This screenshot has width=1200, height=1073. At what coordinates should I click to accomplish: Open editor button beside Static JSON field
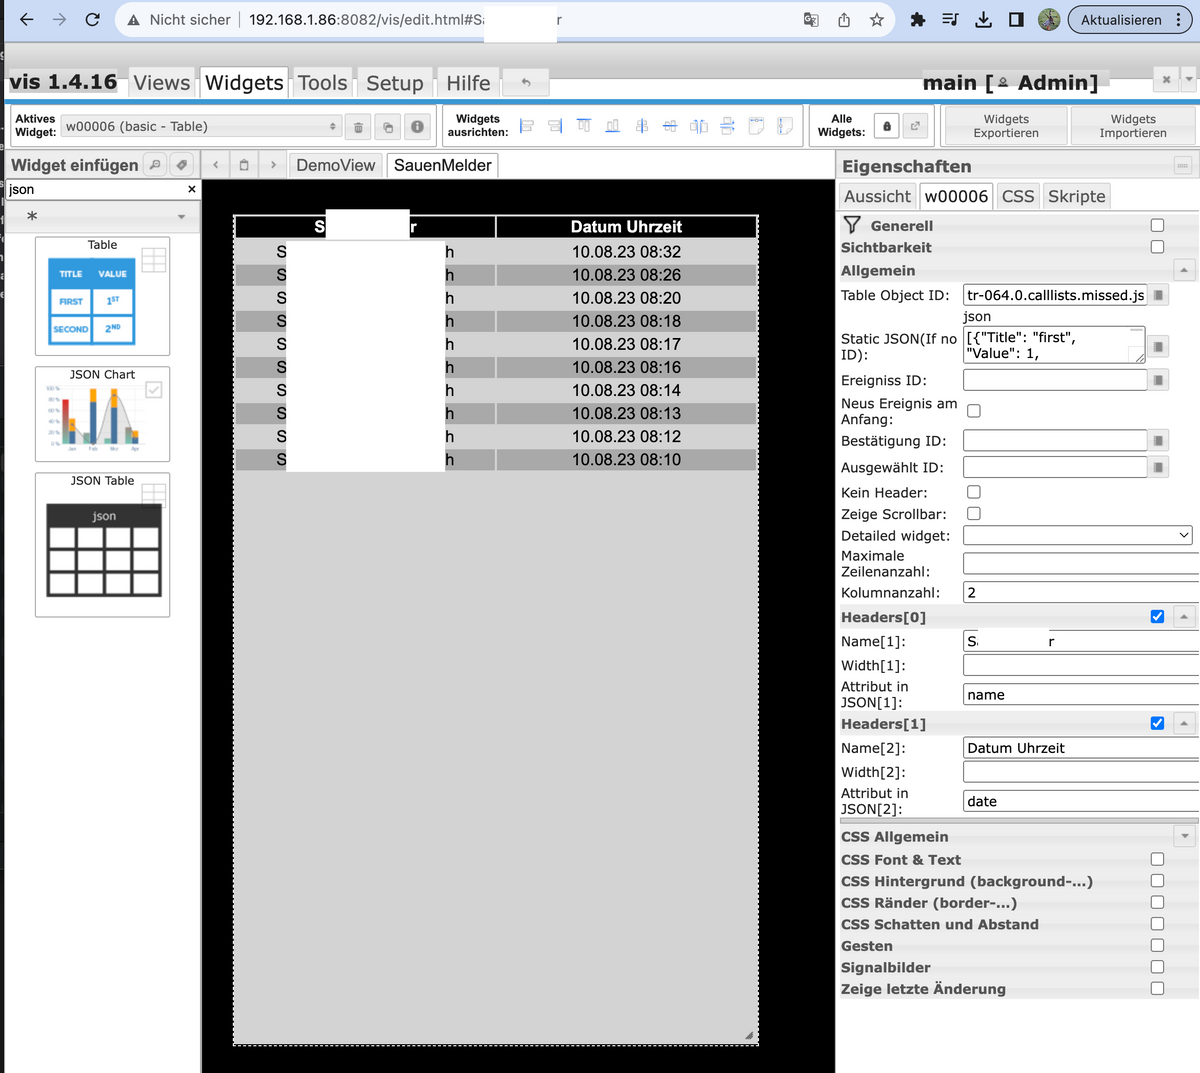(x=1158, y=346)
